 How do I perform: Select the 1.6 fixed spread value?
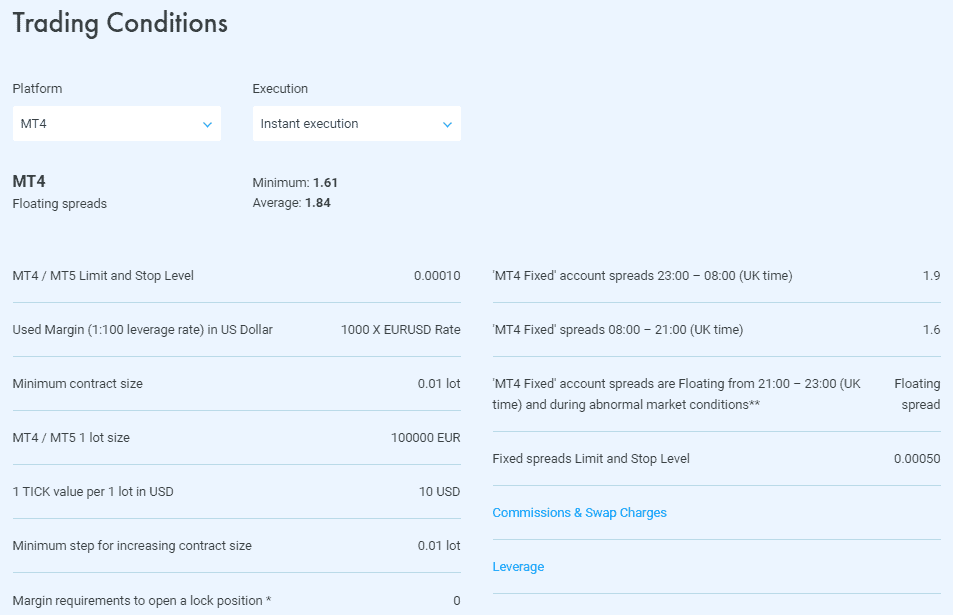click(931, 330)
